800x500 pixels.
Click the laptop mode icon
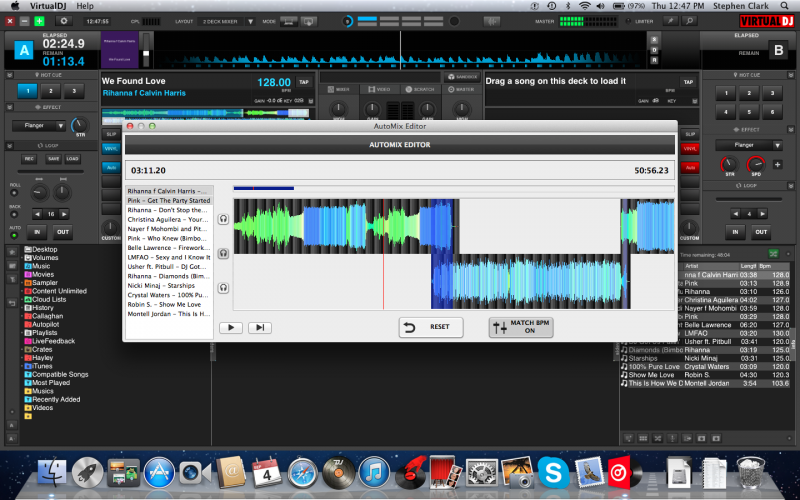tap(288, 21)
